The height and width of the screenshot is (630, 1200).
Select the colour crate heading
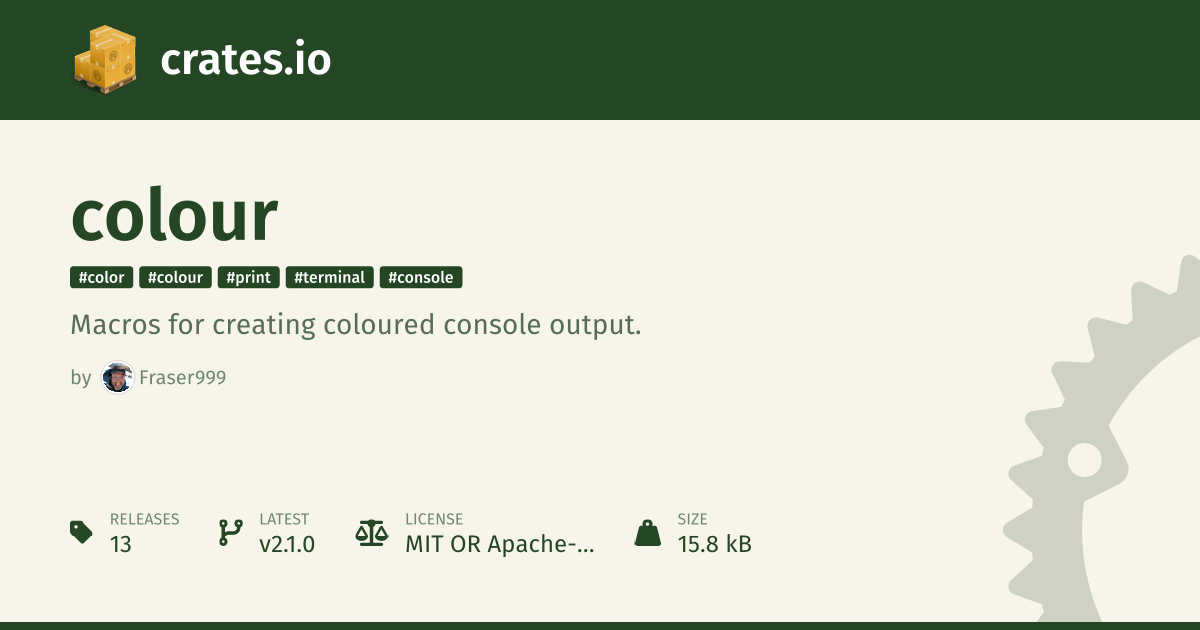(x=174, y=215)
